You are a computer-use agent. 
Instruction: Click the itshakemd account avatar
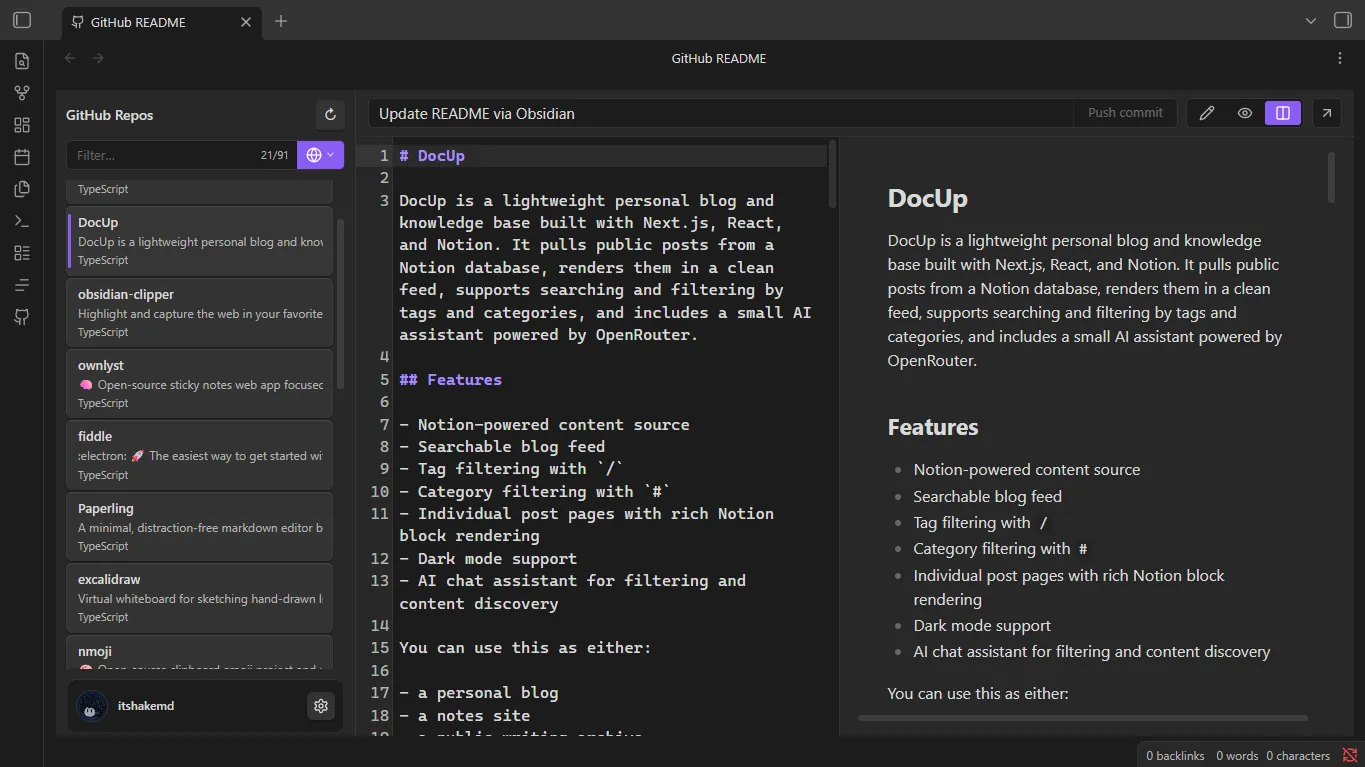pyautogui.click(x=92, y=706)
